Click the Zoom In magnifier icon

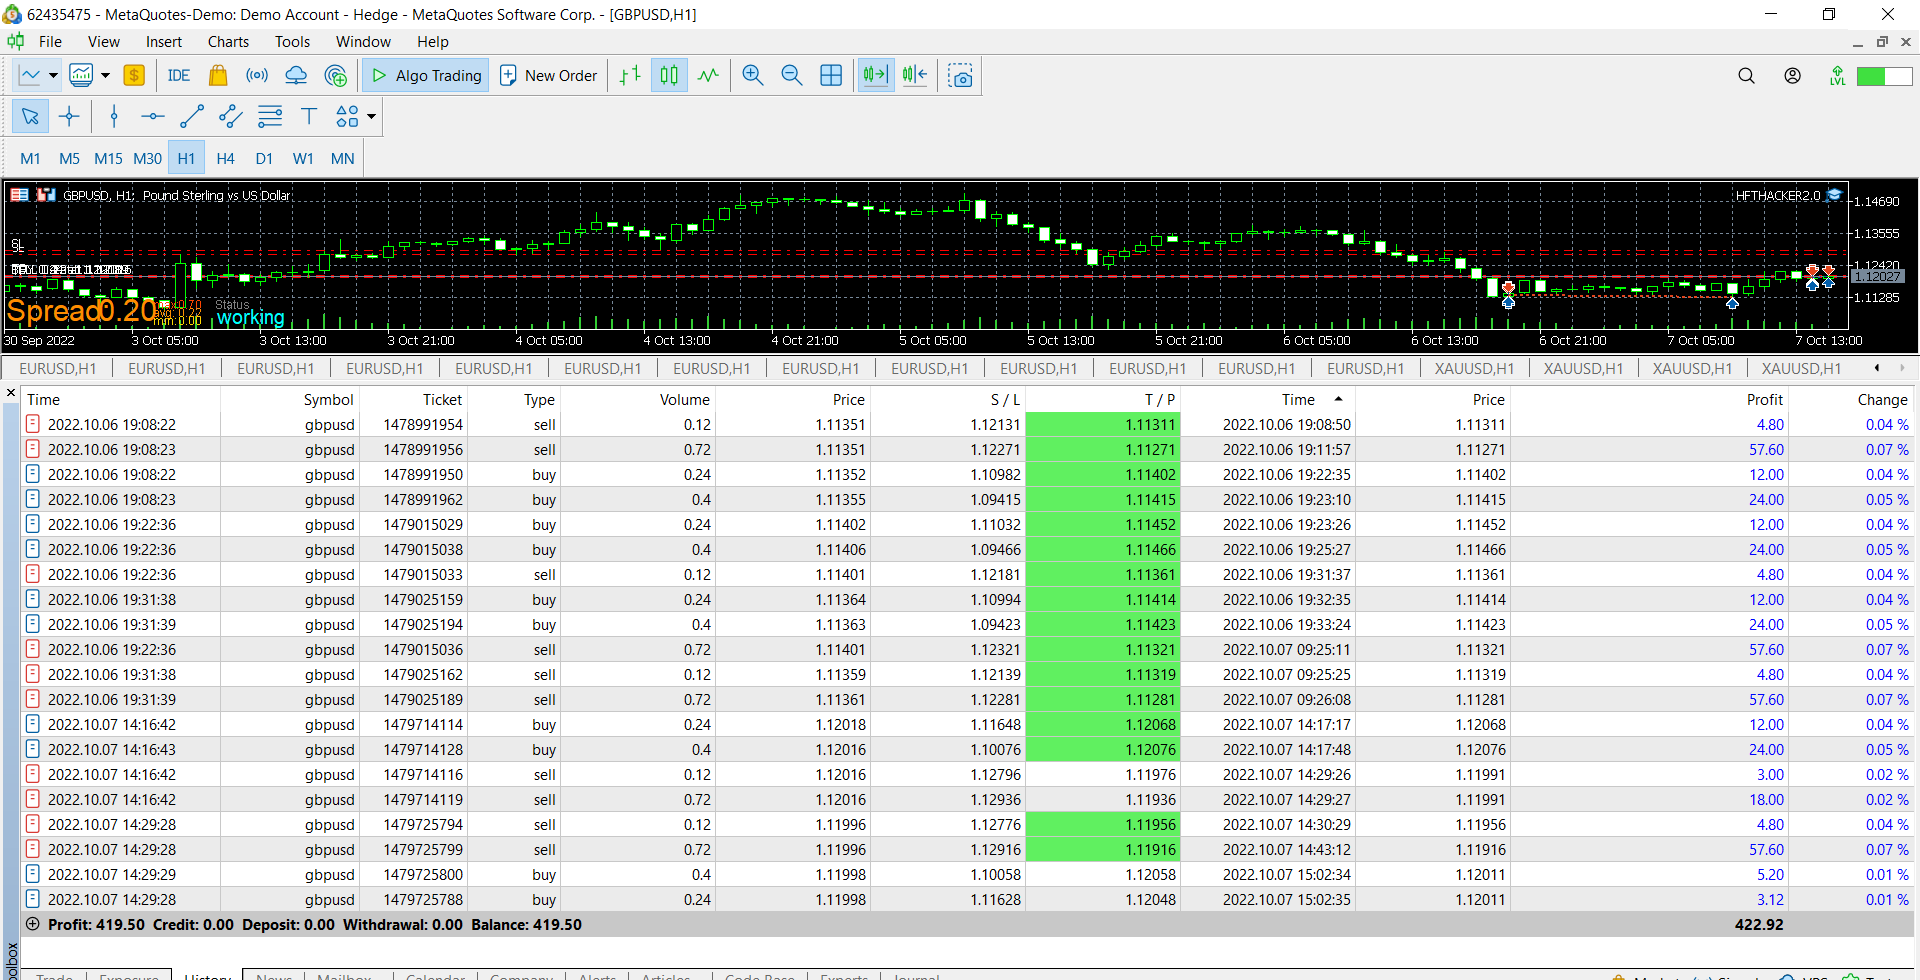point(753,76)
